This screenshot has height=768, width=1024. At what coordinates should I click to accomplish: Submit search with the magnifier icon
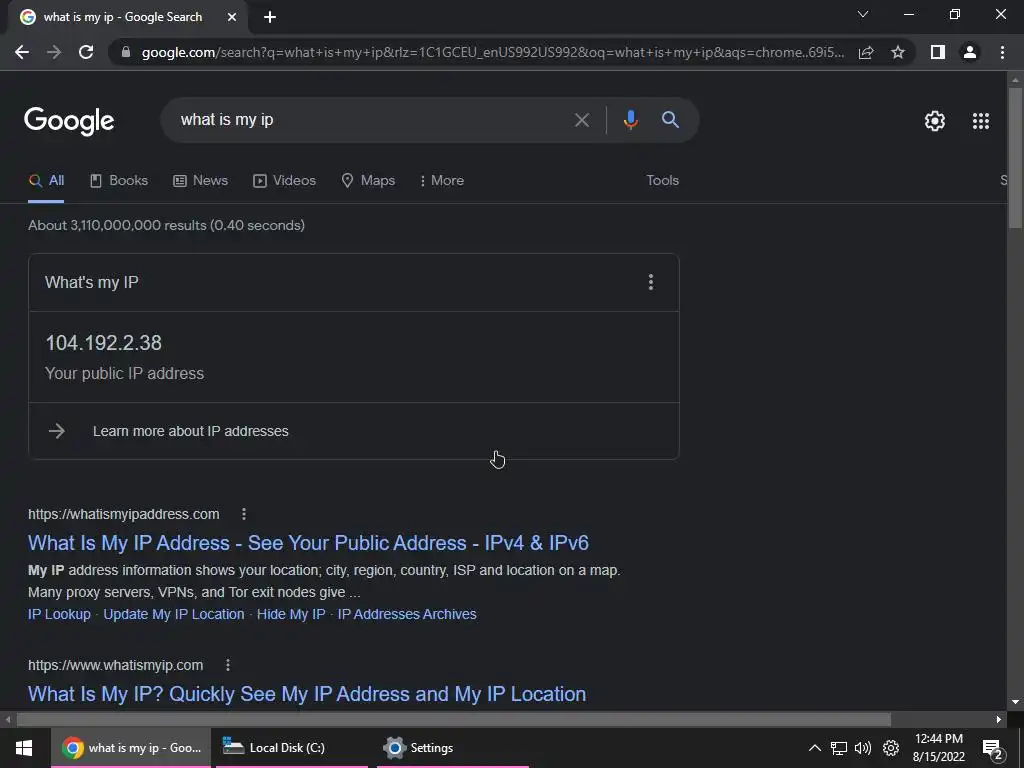pyautogui.click(x=670, y=120)
